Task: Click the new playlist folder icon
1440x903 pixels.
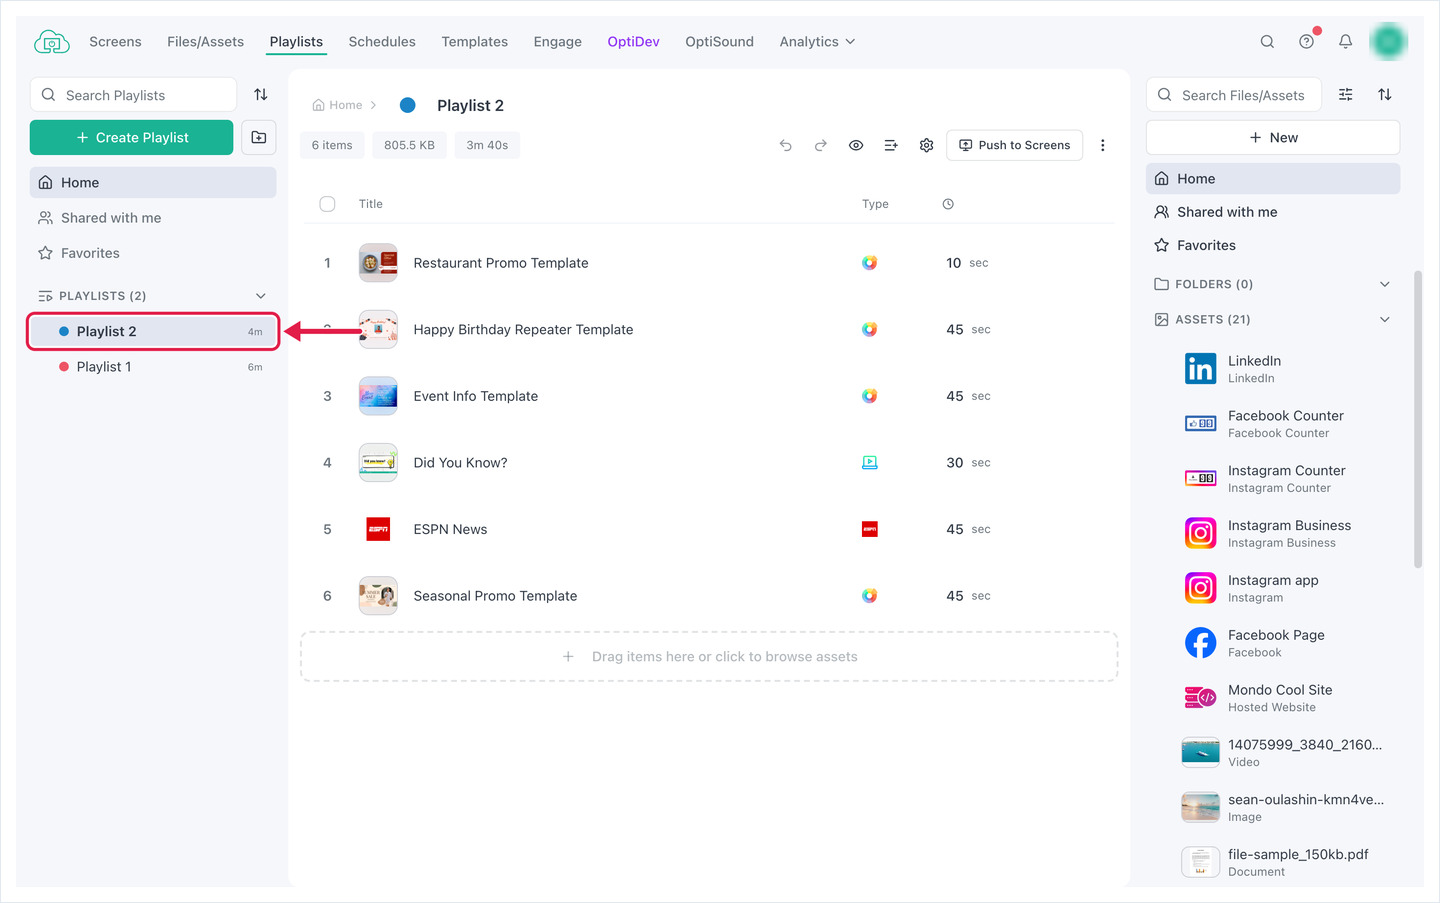Action: (259, 138)
